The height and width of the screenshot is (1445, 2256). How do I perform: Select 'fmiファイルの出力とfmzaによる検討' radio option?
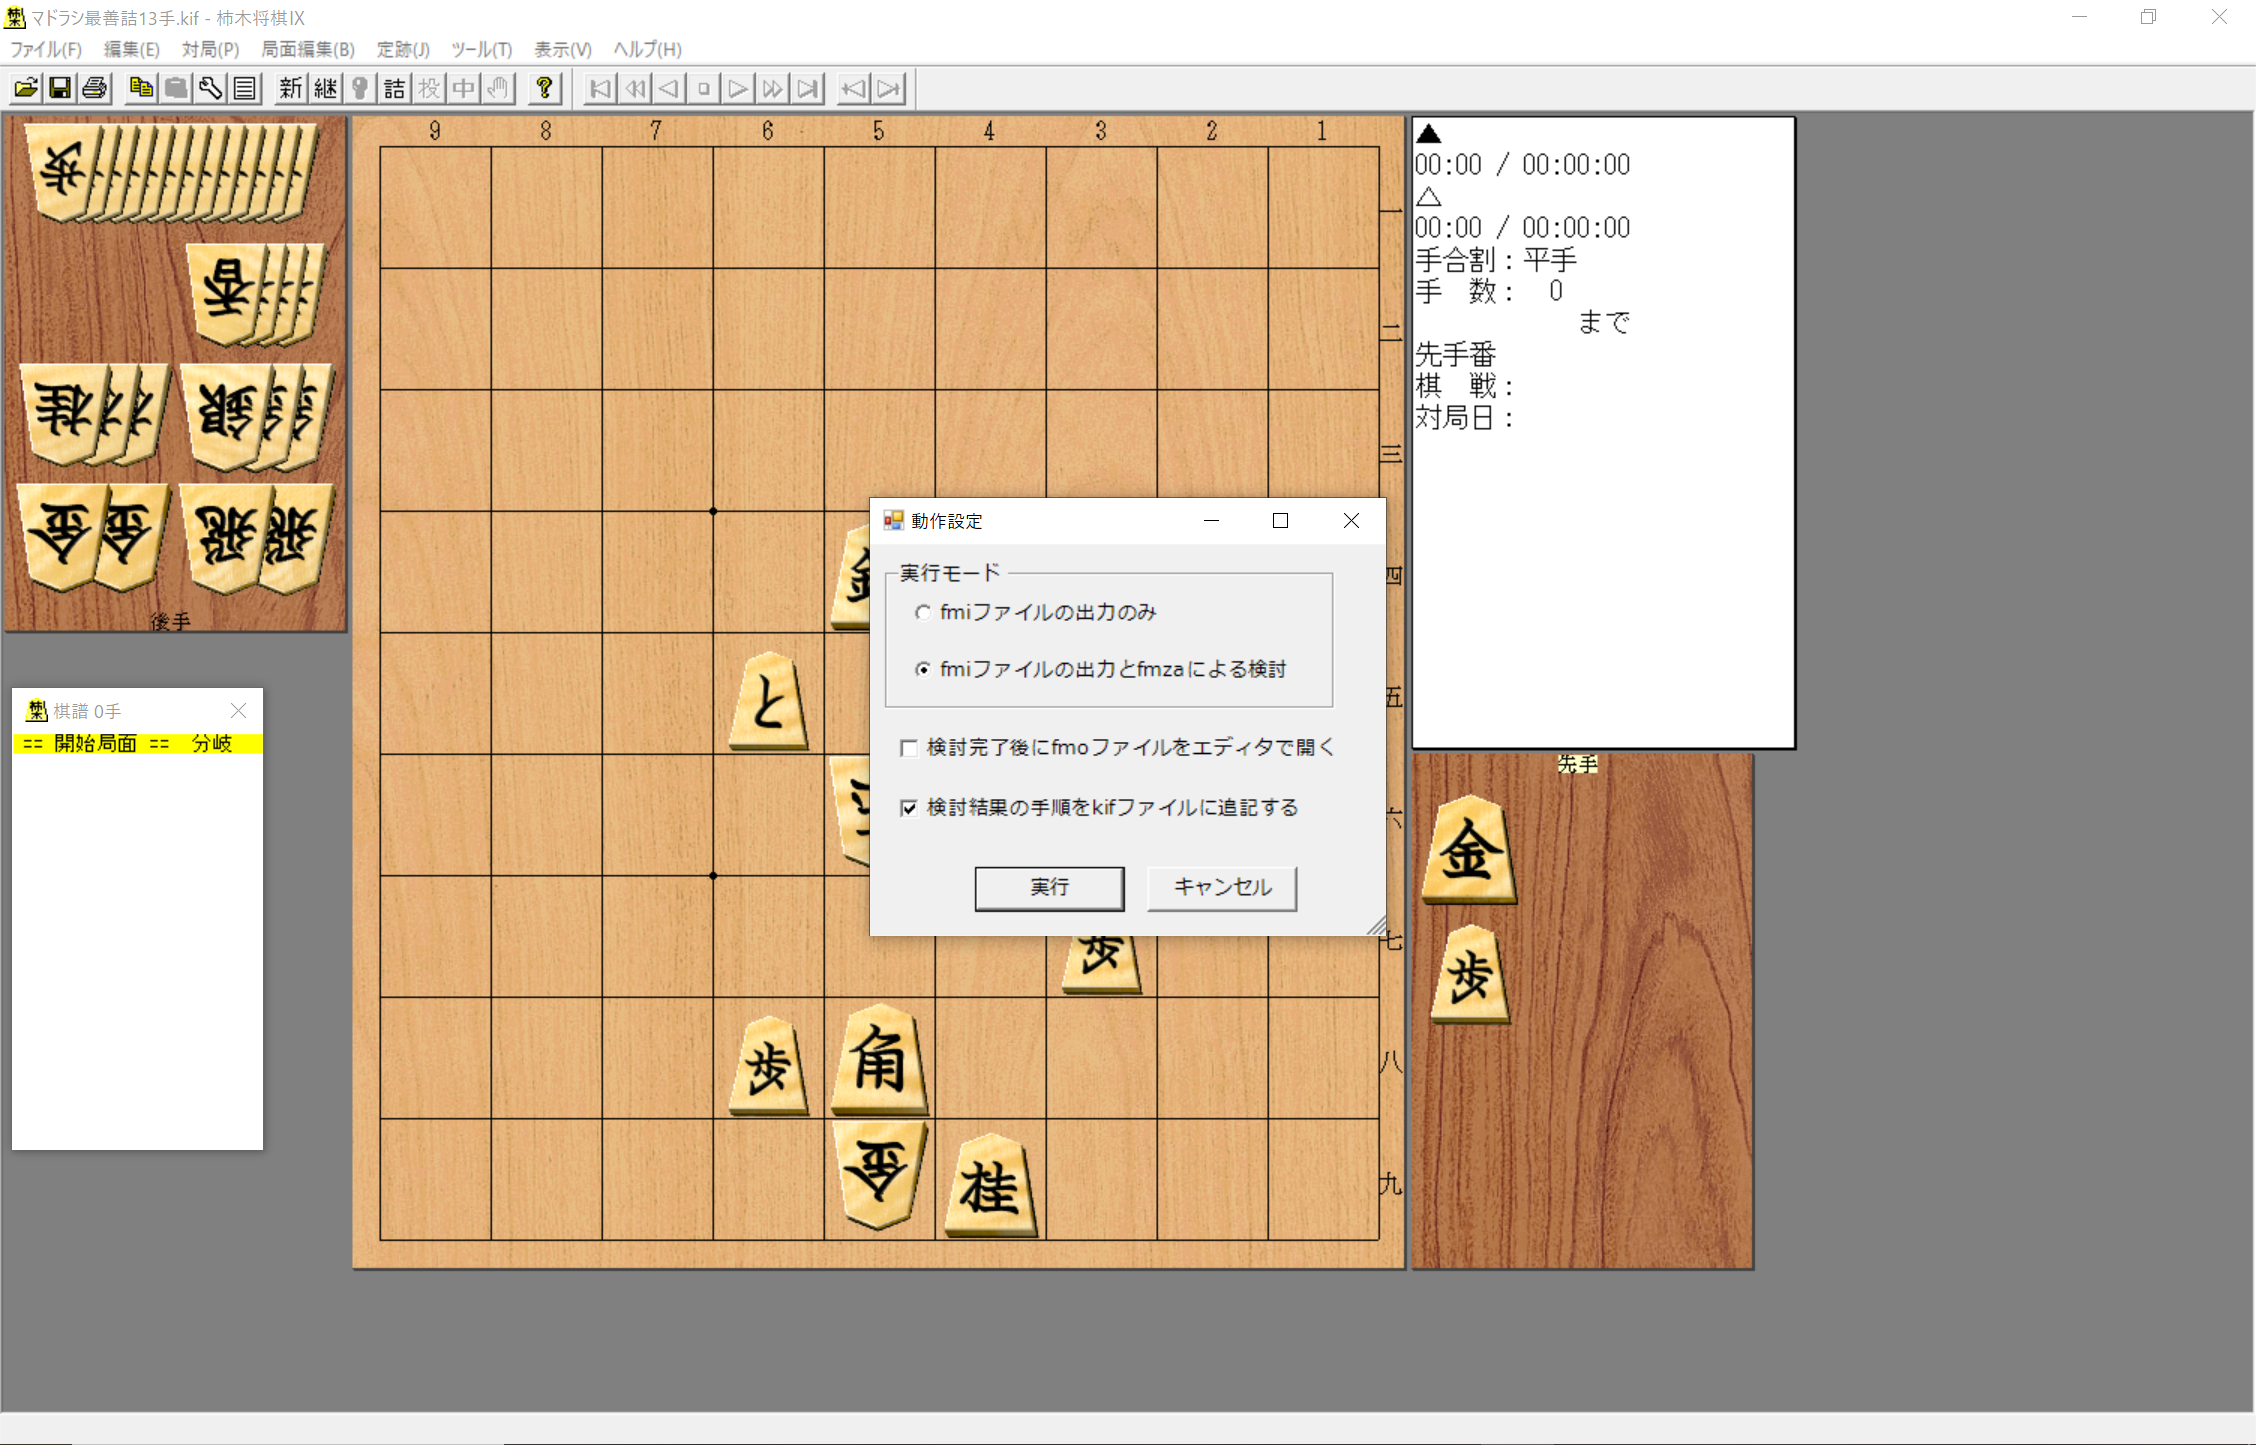(x=923, y=669)
